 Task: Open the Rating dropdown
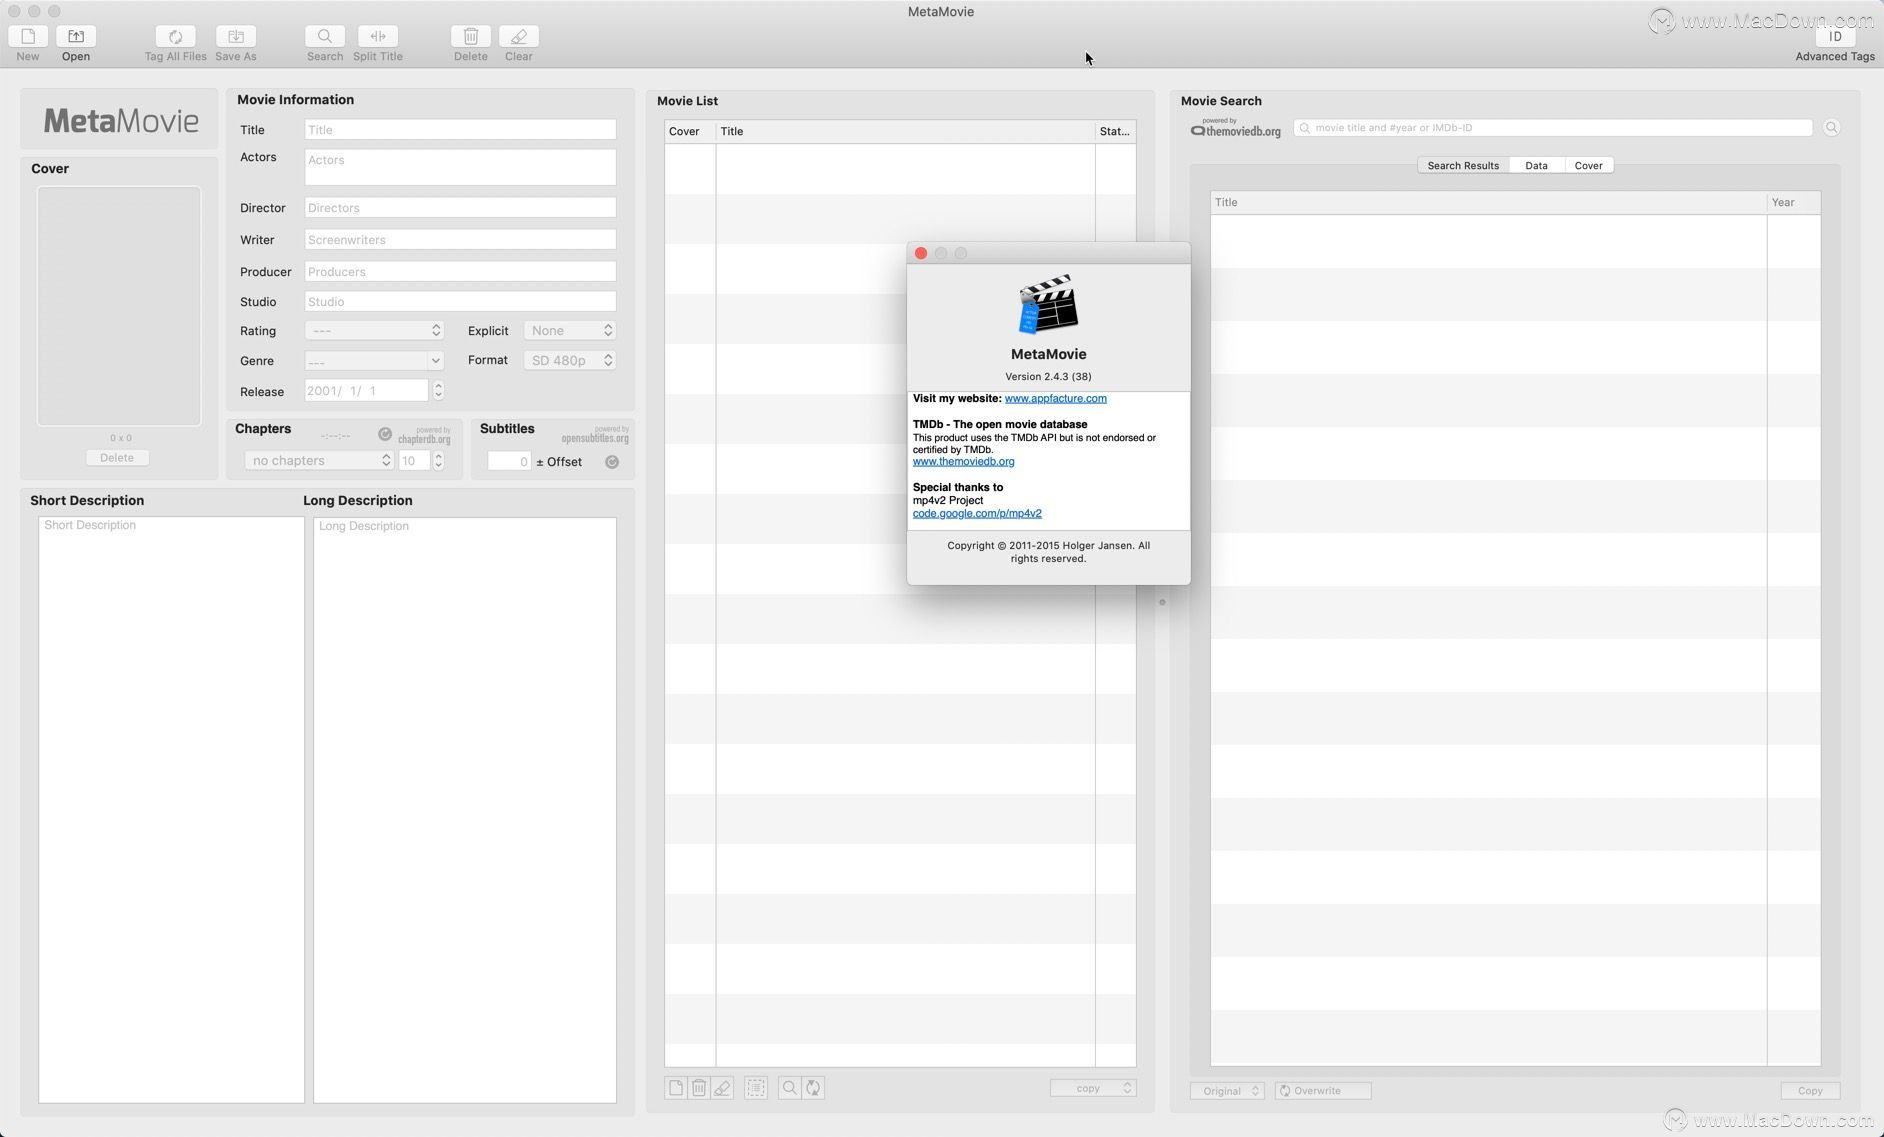(374, 331)
